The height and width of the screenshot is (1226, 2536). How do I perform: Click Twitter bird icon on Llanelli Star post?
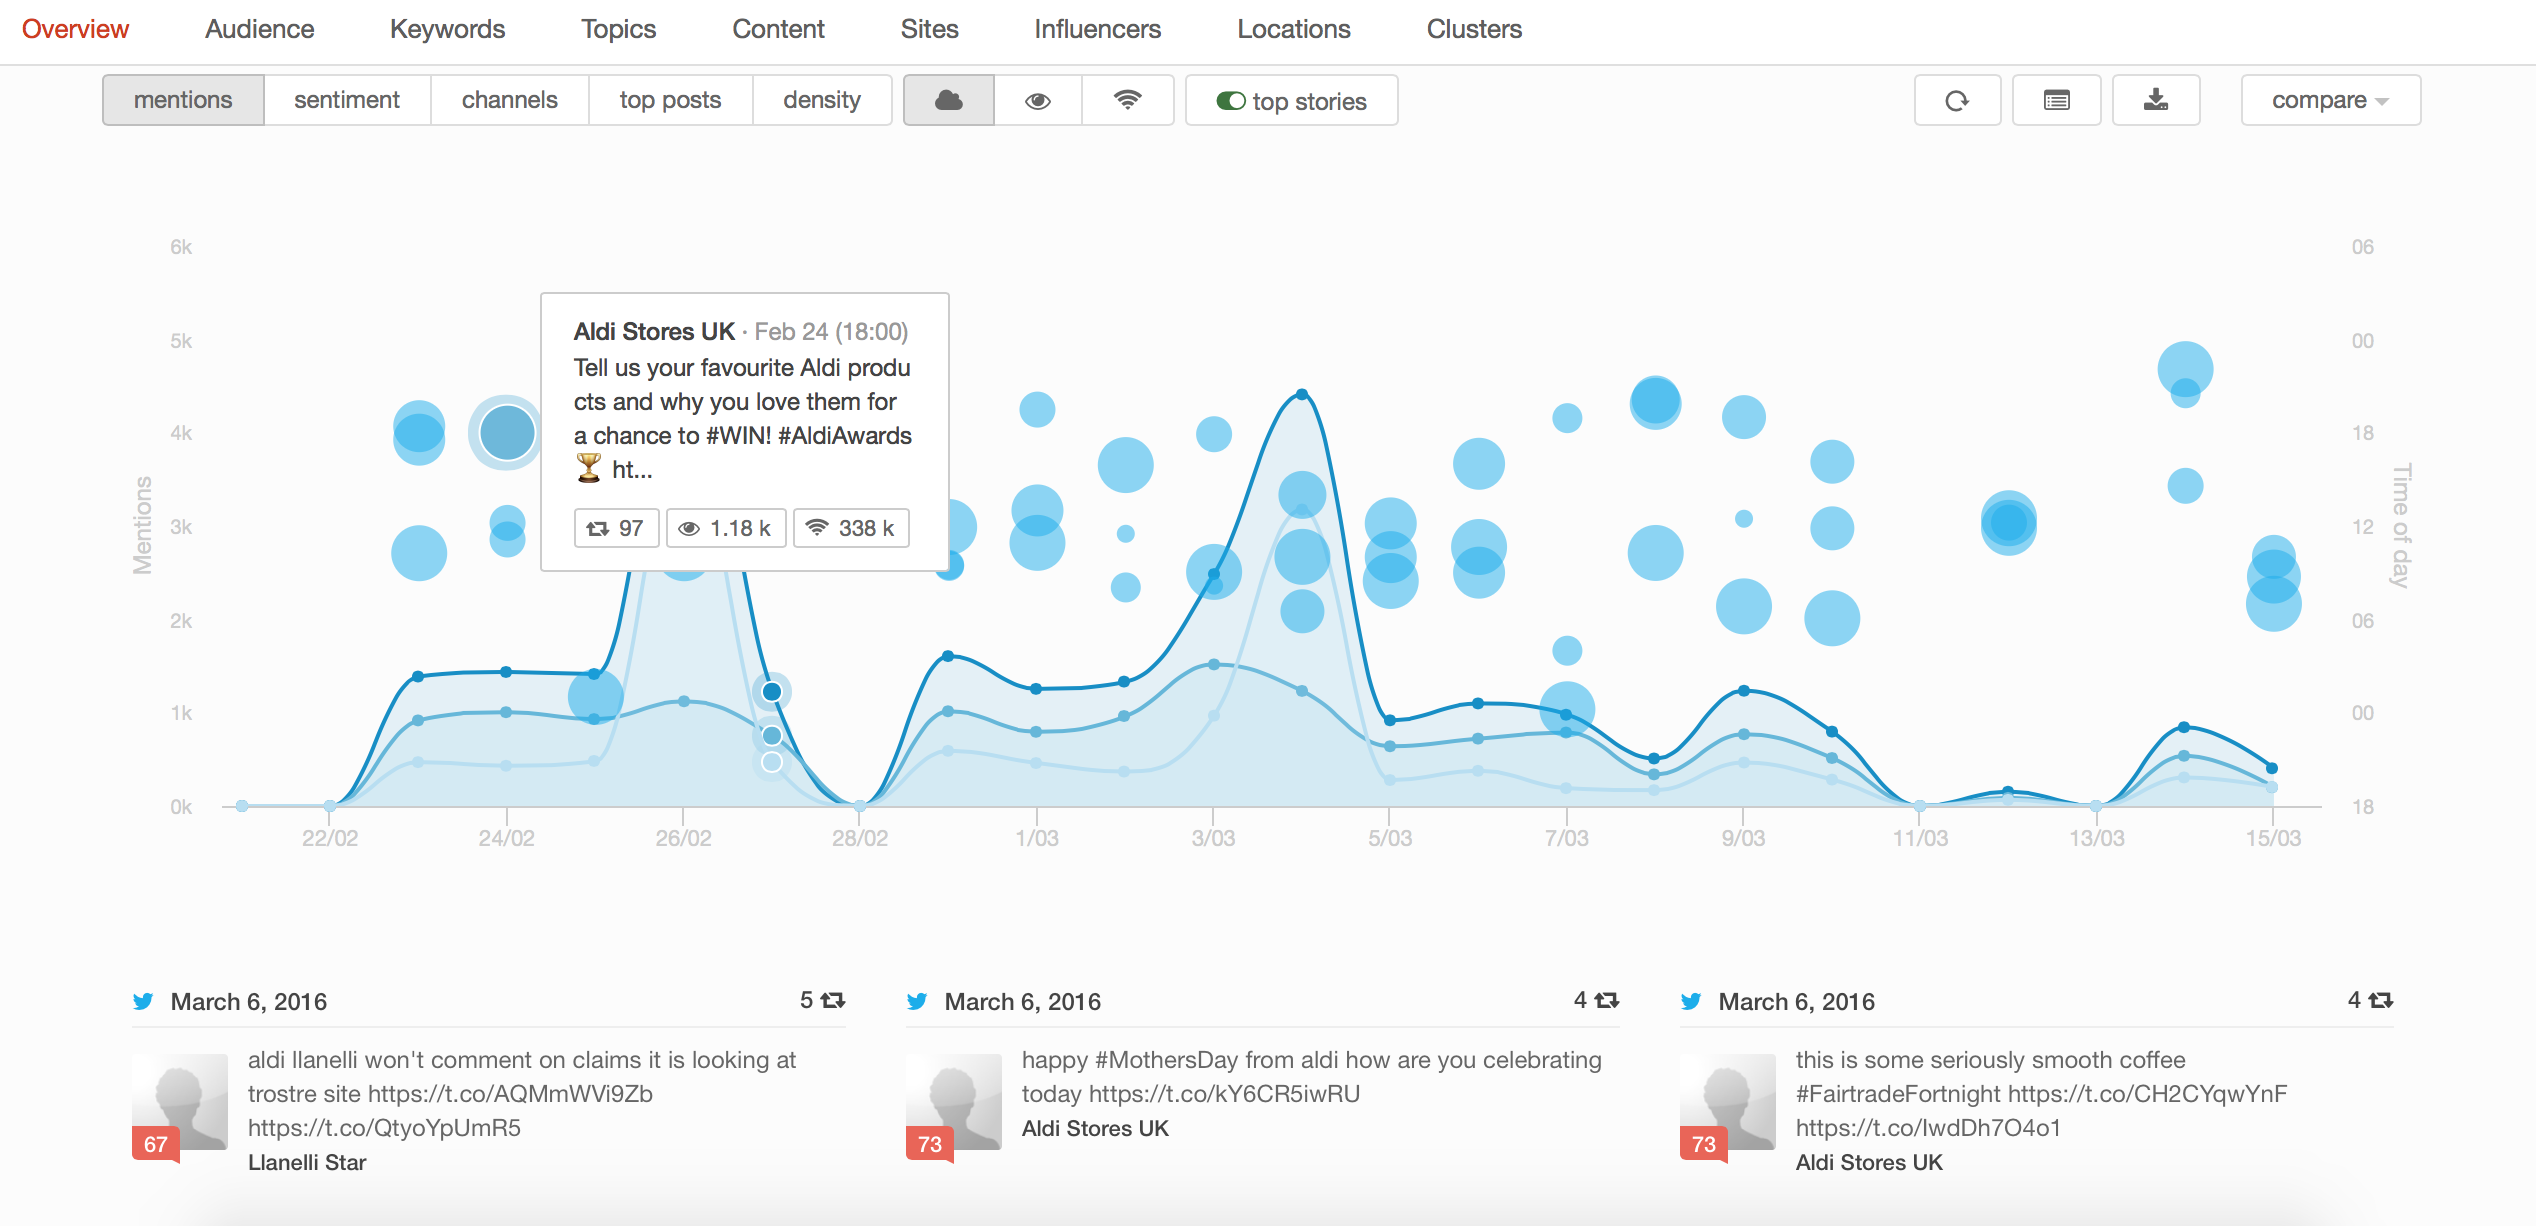[x=143, y=1001]
